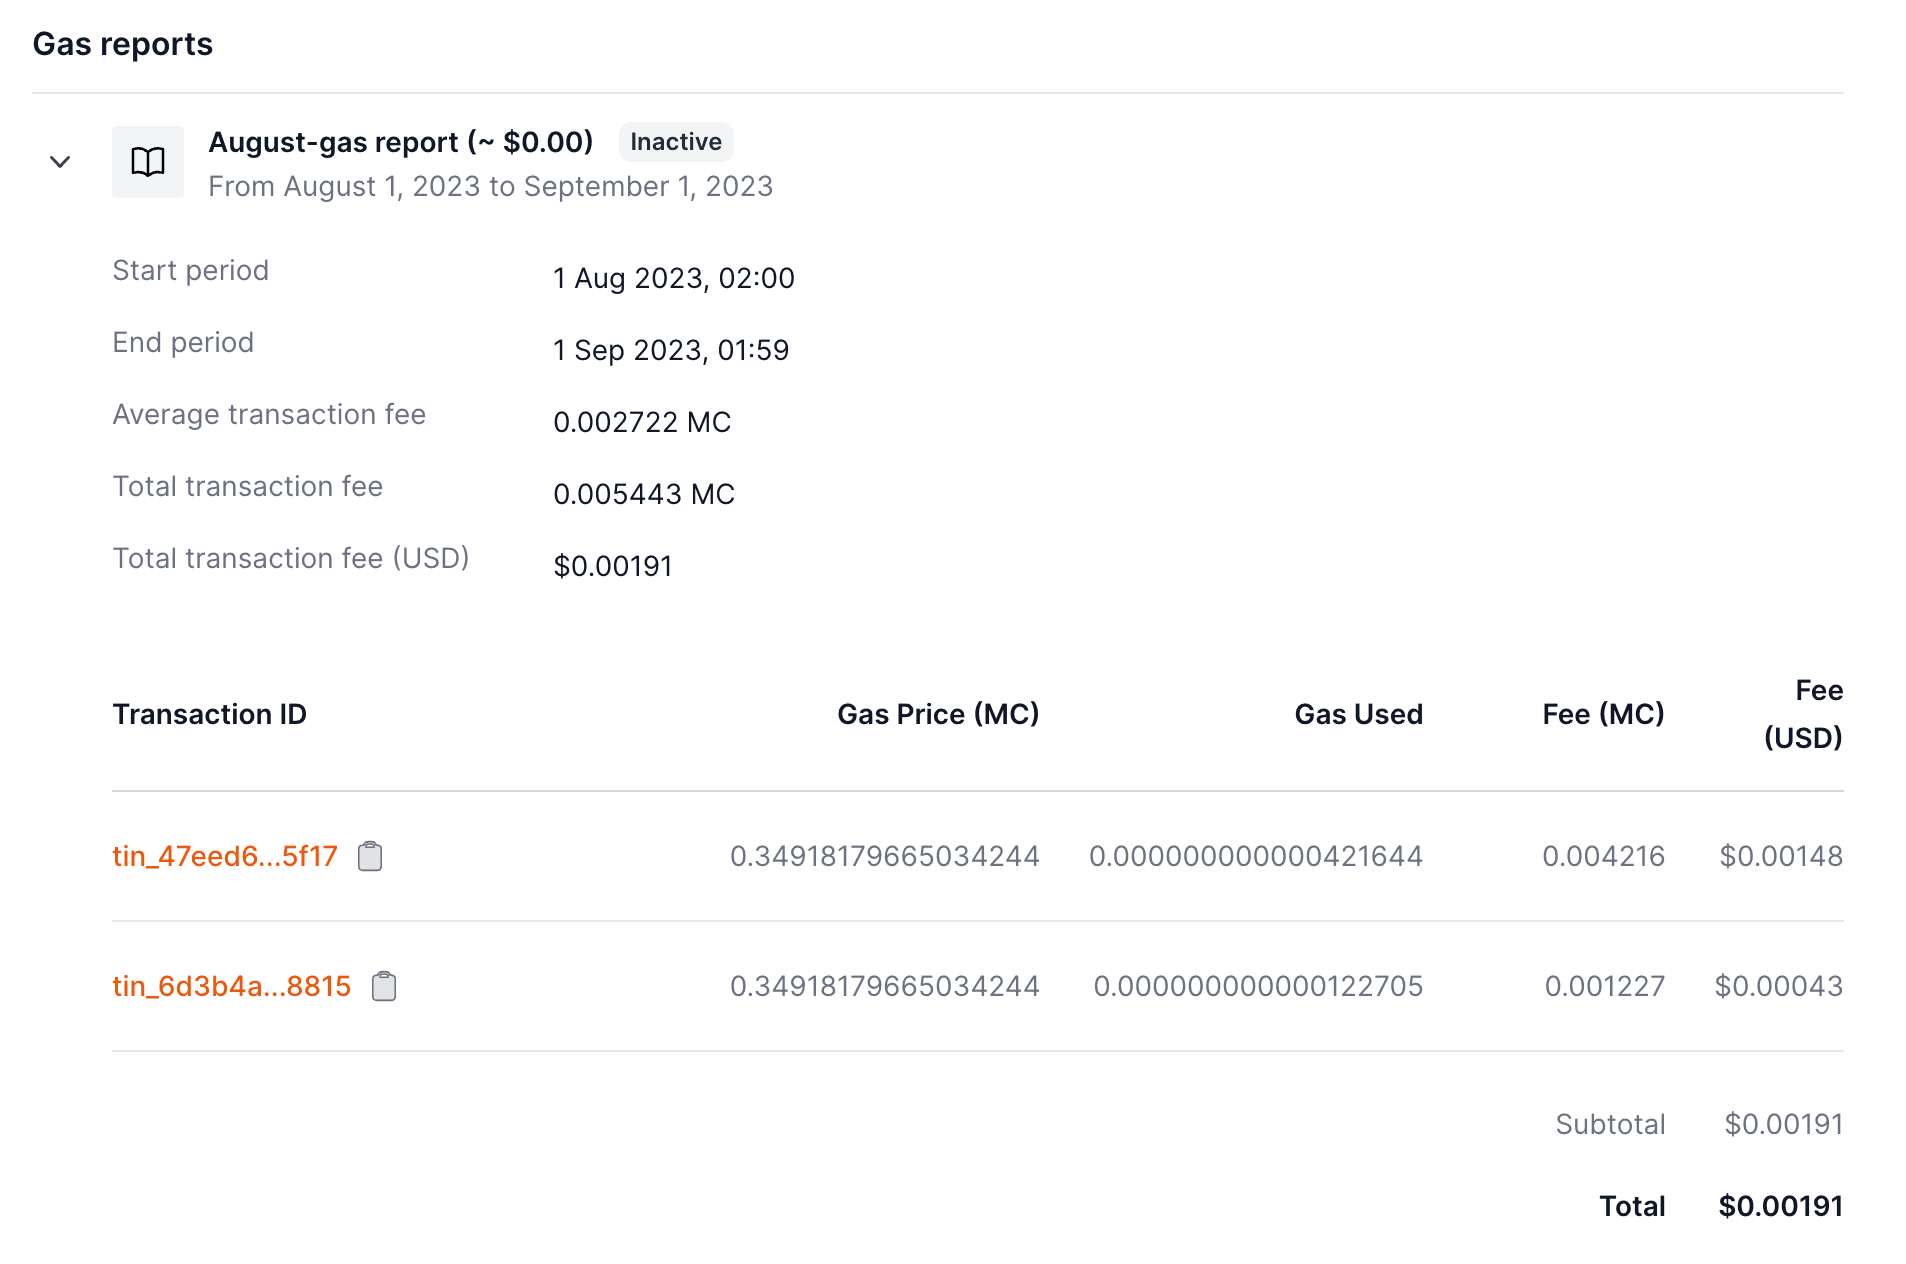The width and height of the screenshot is (1906, 1264).
Task: Click the total transaction fee 0.005443 MC
Action: (644, 494)
